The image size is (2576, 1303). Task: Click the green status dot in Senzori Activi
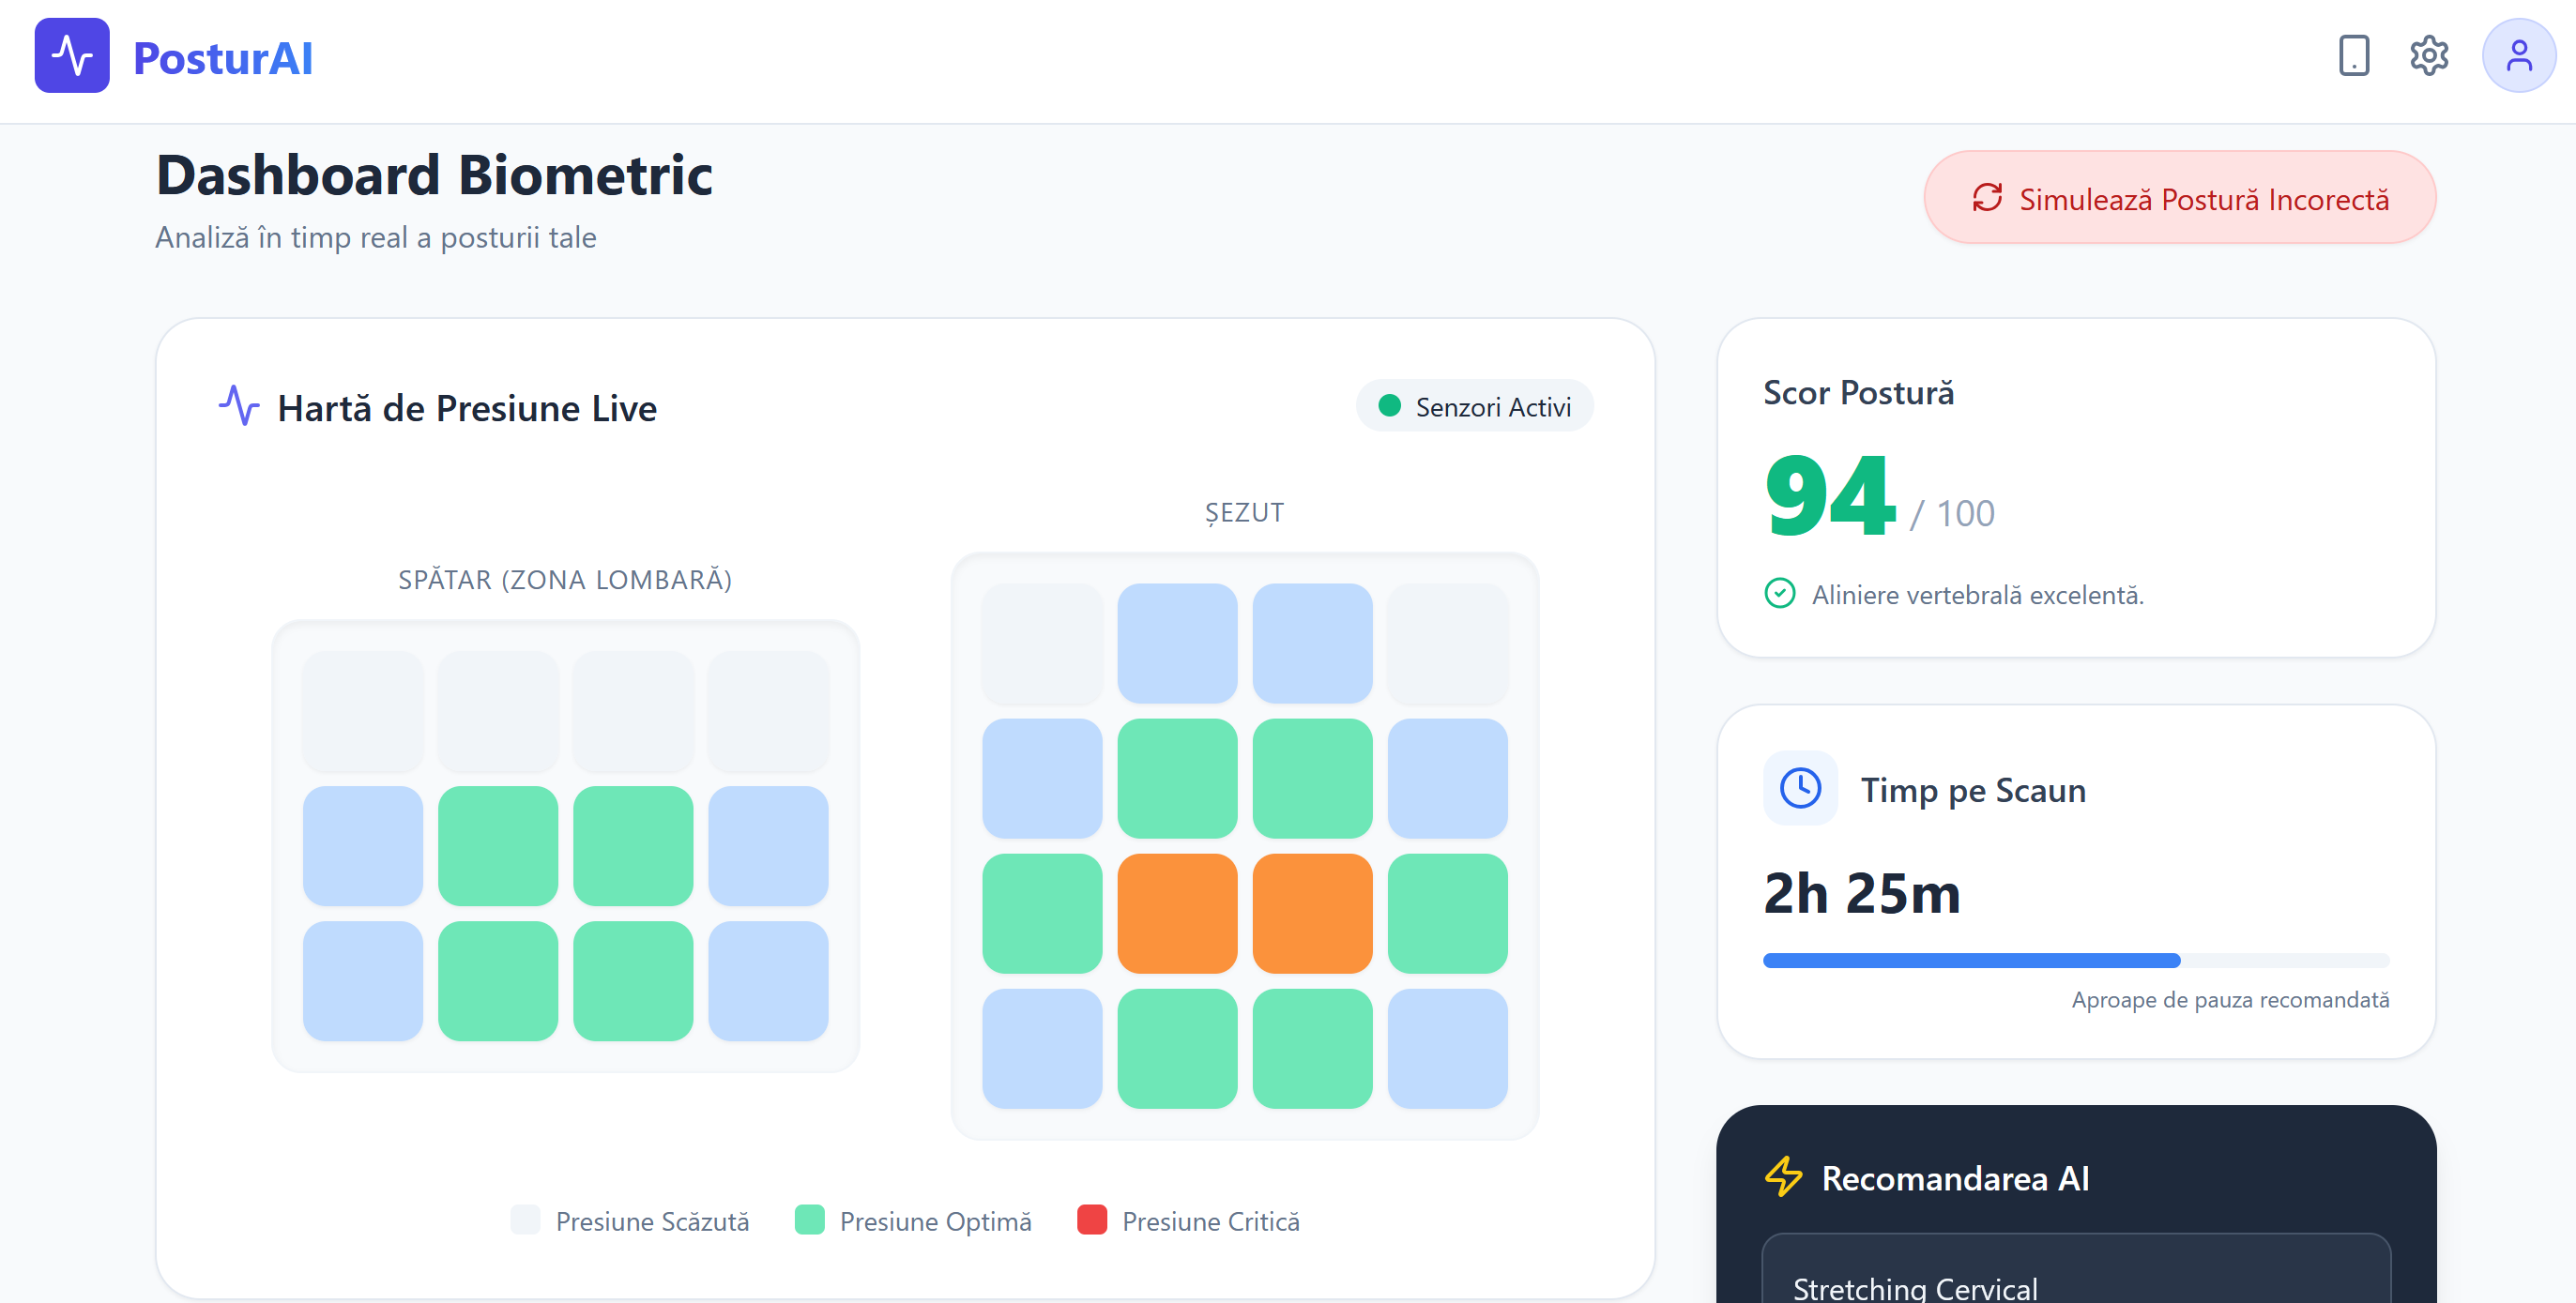[x=1389, y=406]
